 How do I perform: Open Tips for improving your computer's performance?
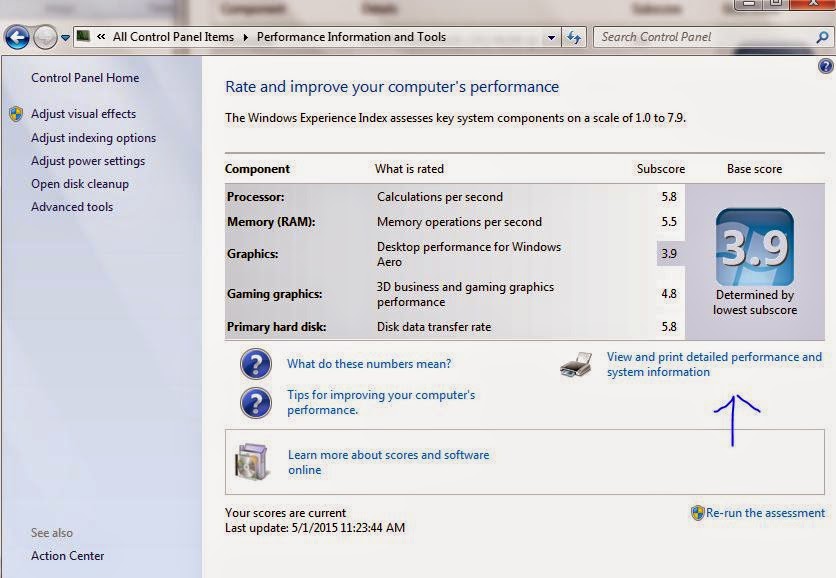point(381,402)
